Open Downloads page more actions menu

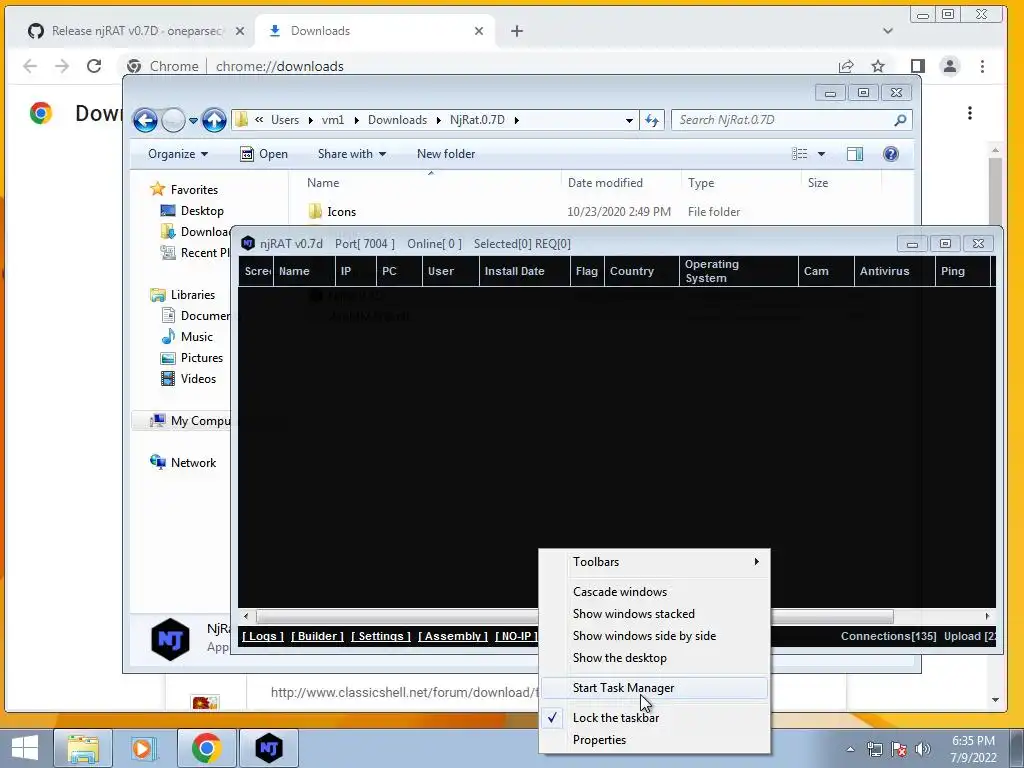[x=970, y=113]
